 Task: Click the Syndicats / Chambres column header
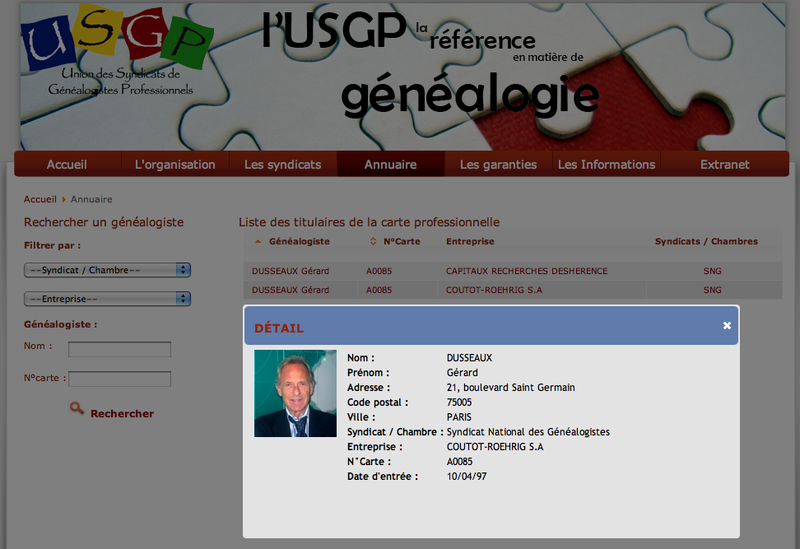[706, 241]
